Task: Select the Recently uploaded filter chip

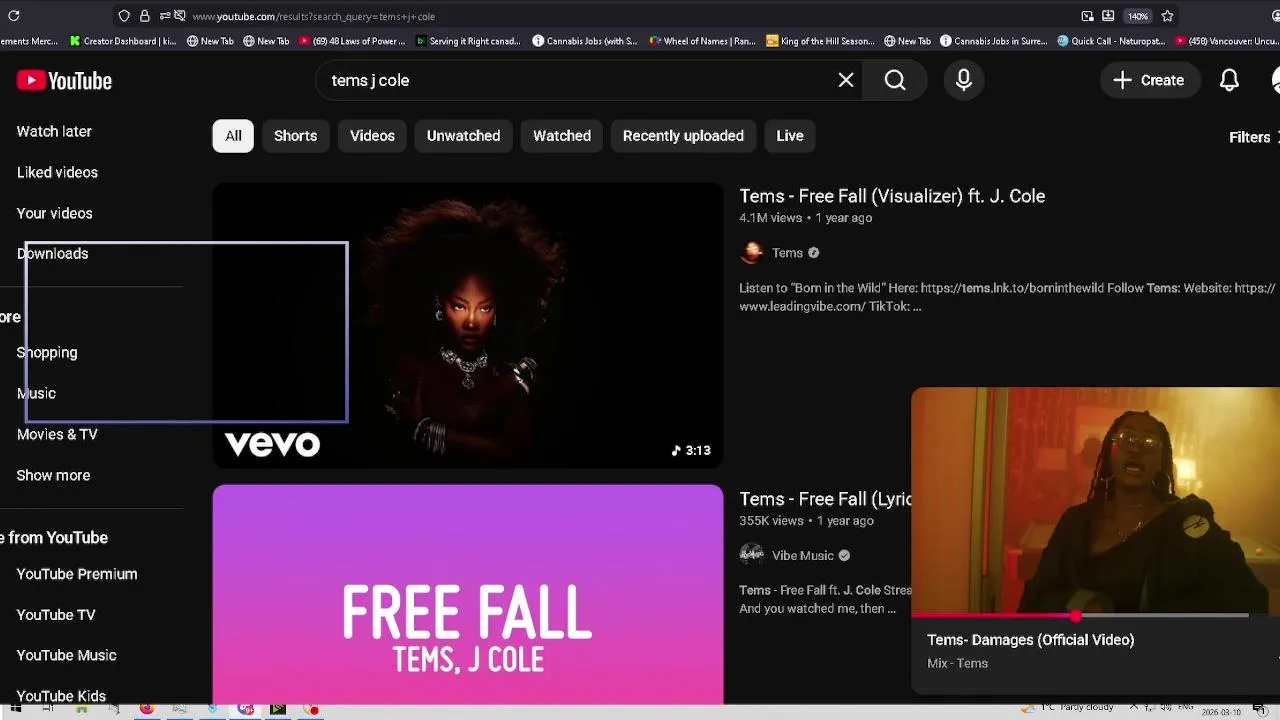Action: [683, 136]
